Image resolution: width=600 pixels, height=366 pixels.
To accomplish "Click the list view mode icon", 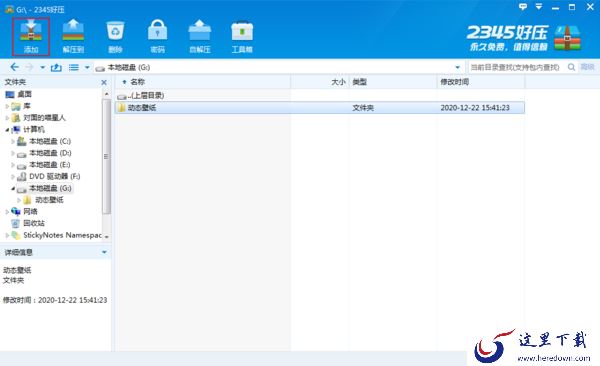I will point(74,67).
